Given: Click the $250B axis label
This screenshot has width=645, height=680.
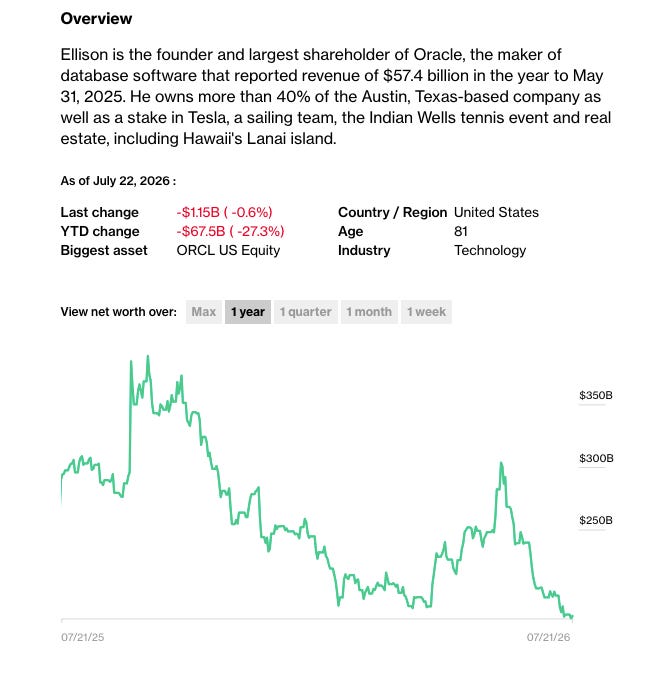Looking at the screenshot, I should (596, 520).
